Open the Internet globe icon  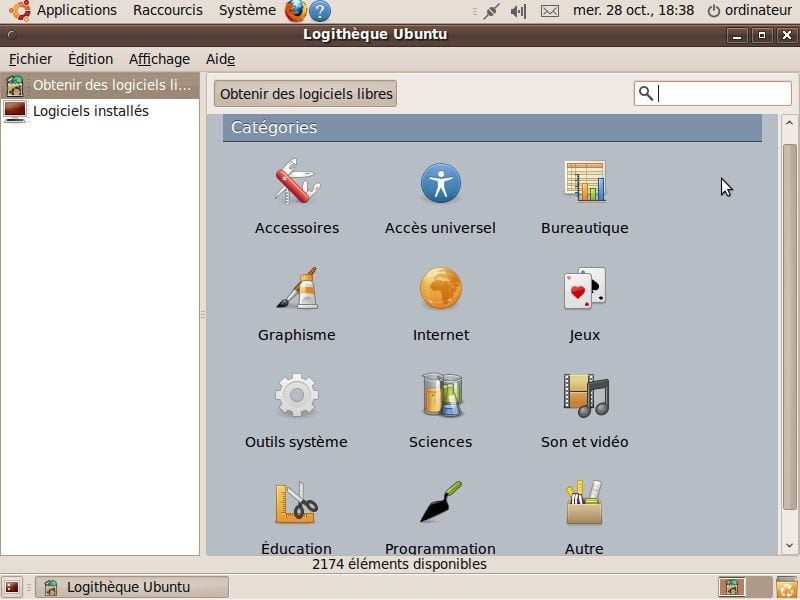tap(441, 288)
